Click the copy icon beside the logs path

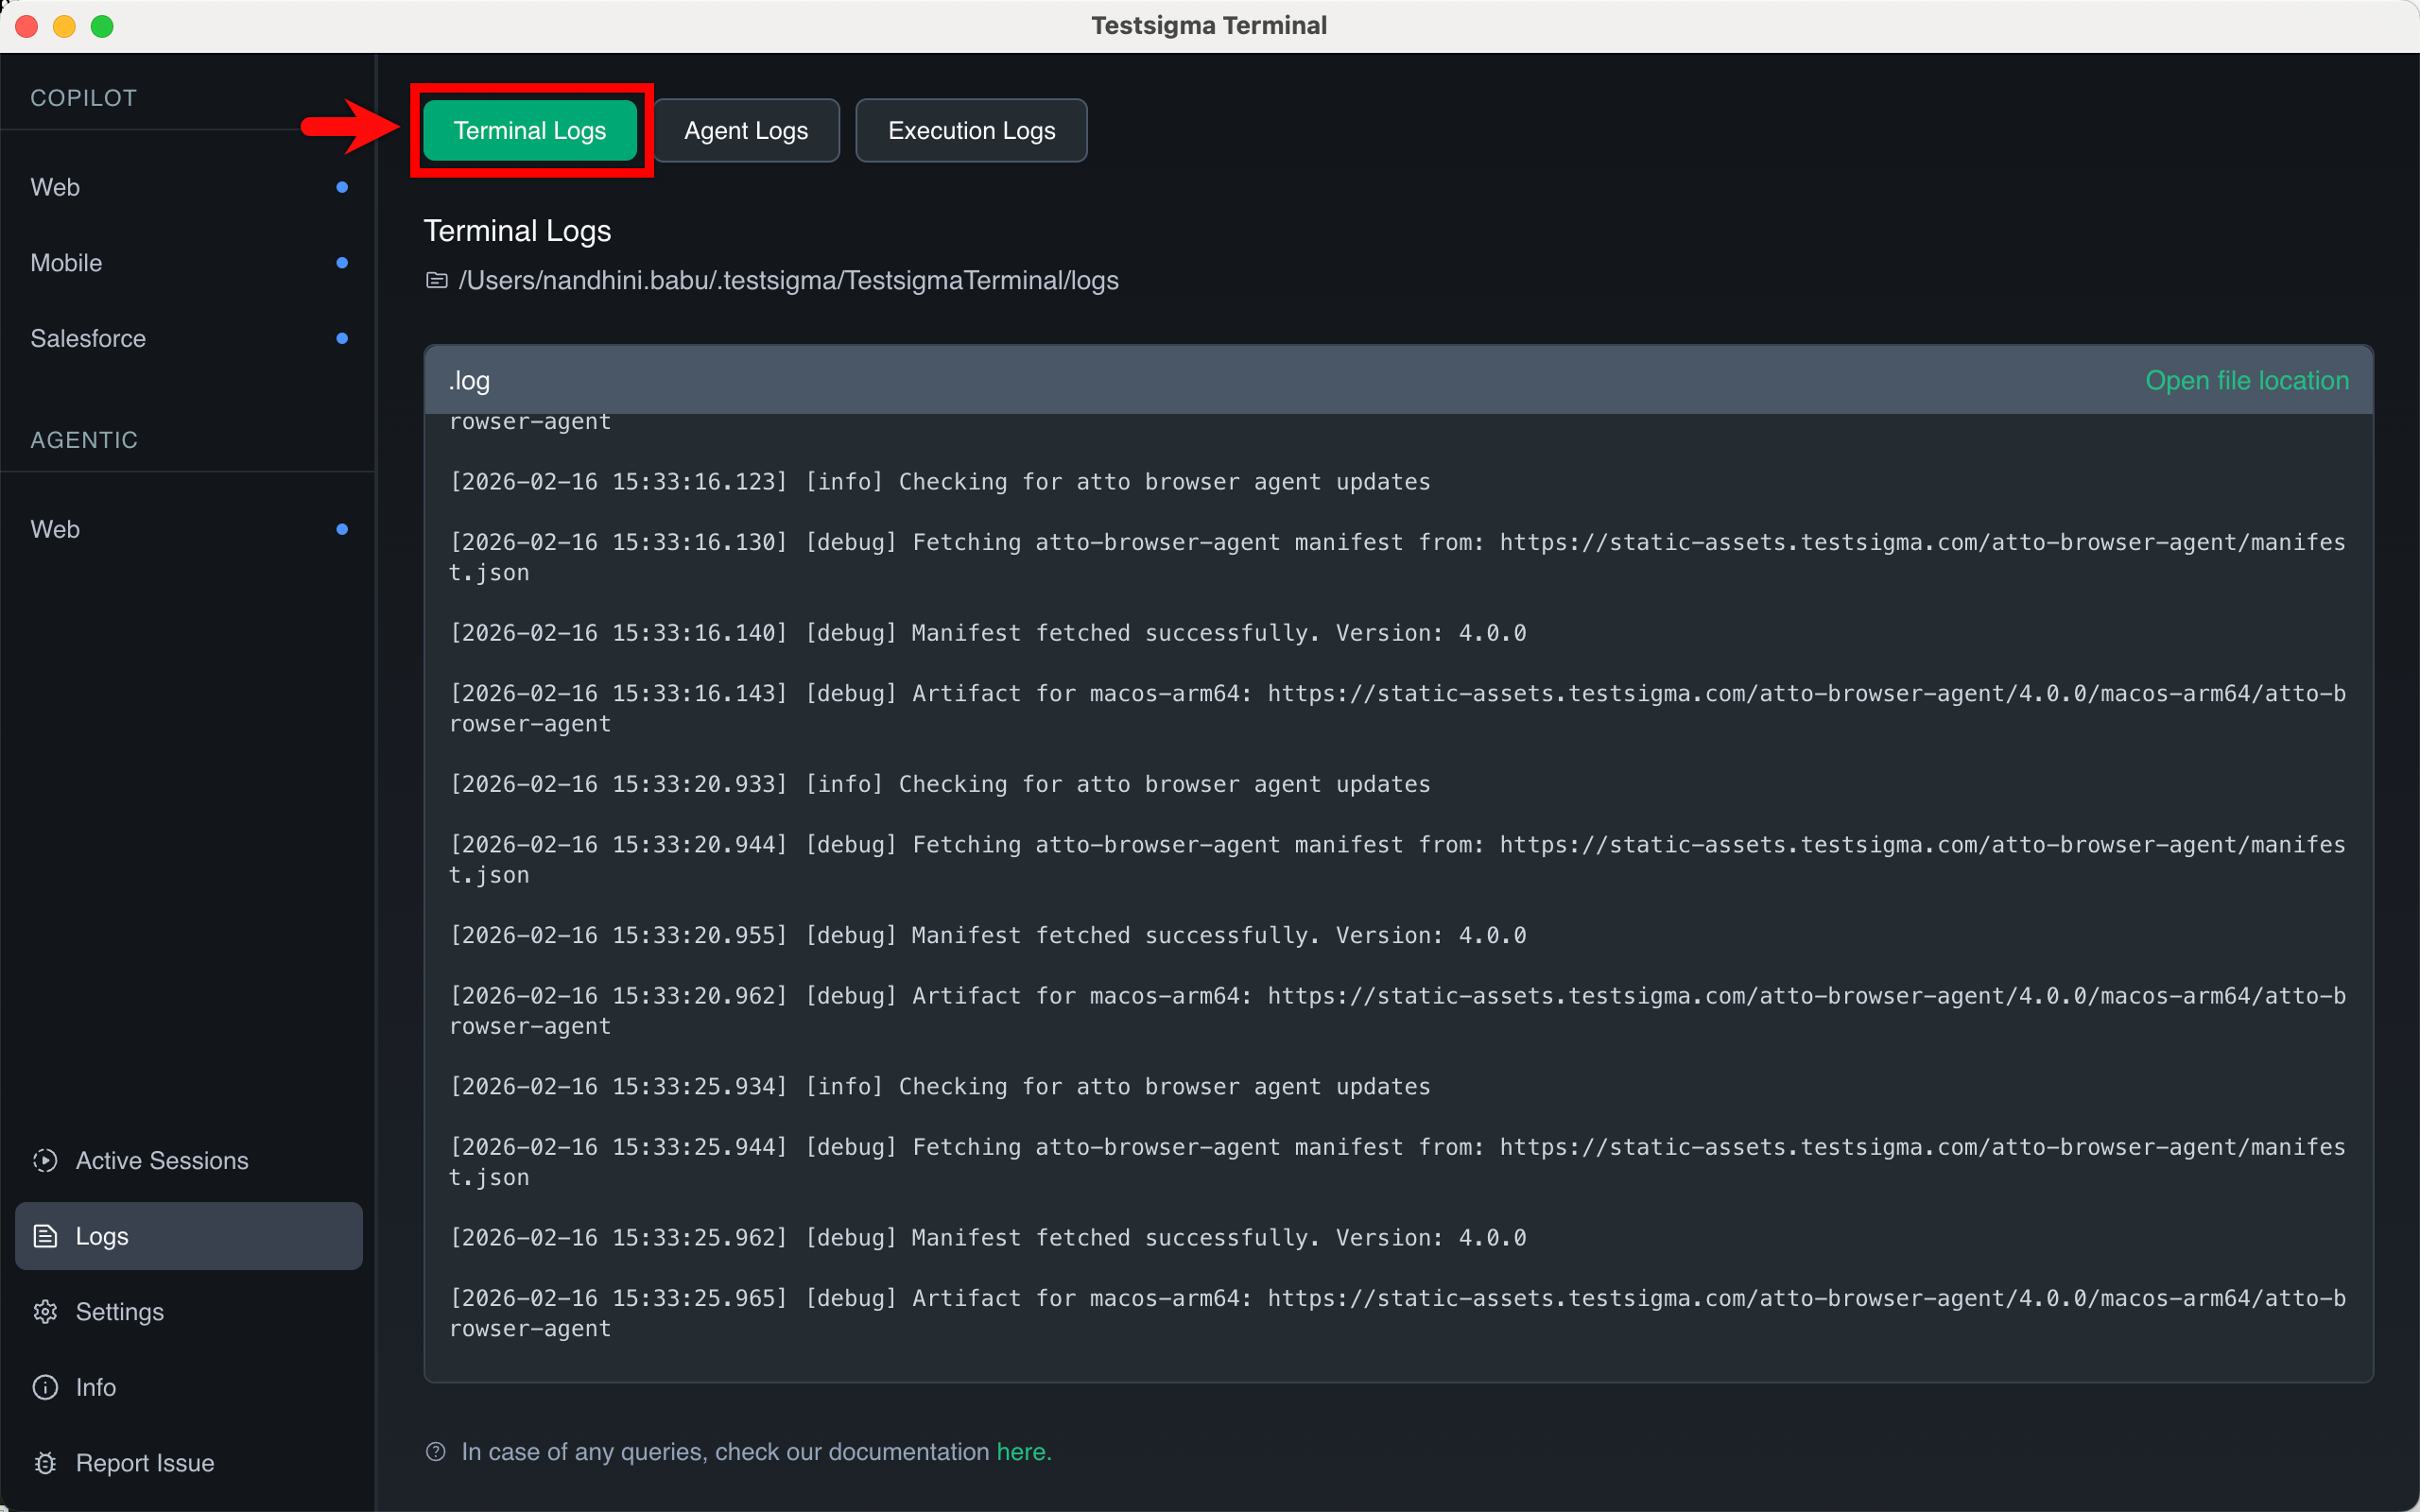click(x=437, y=280)
